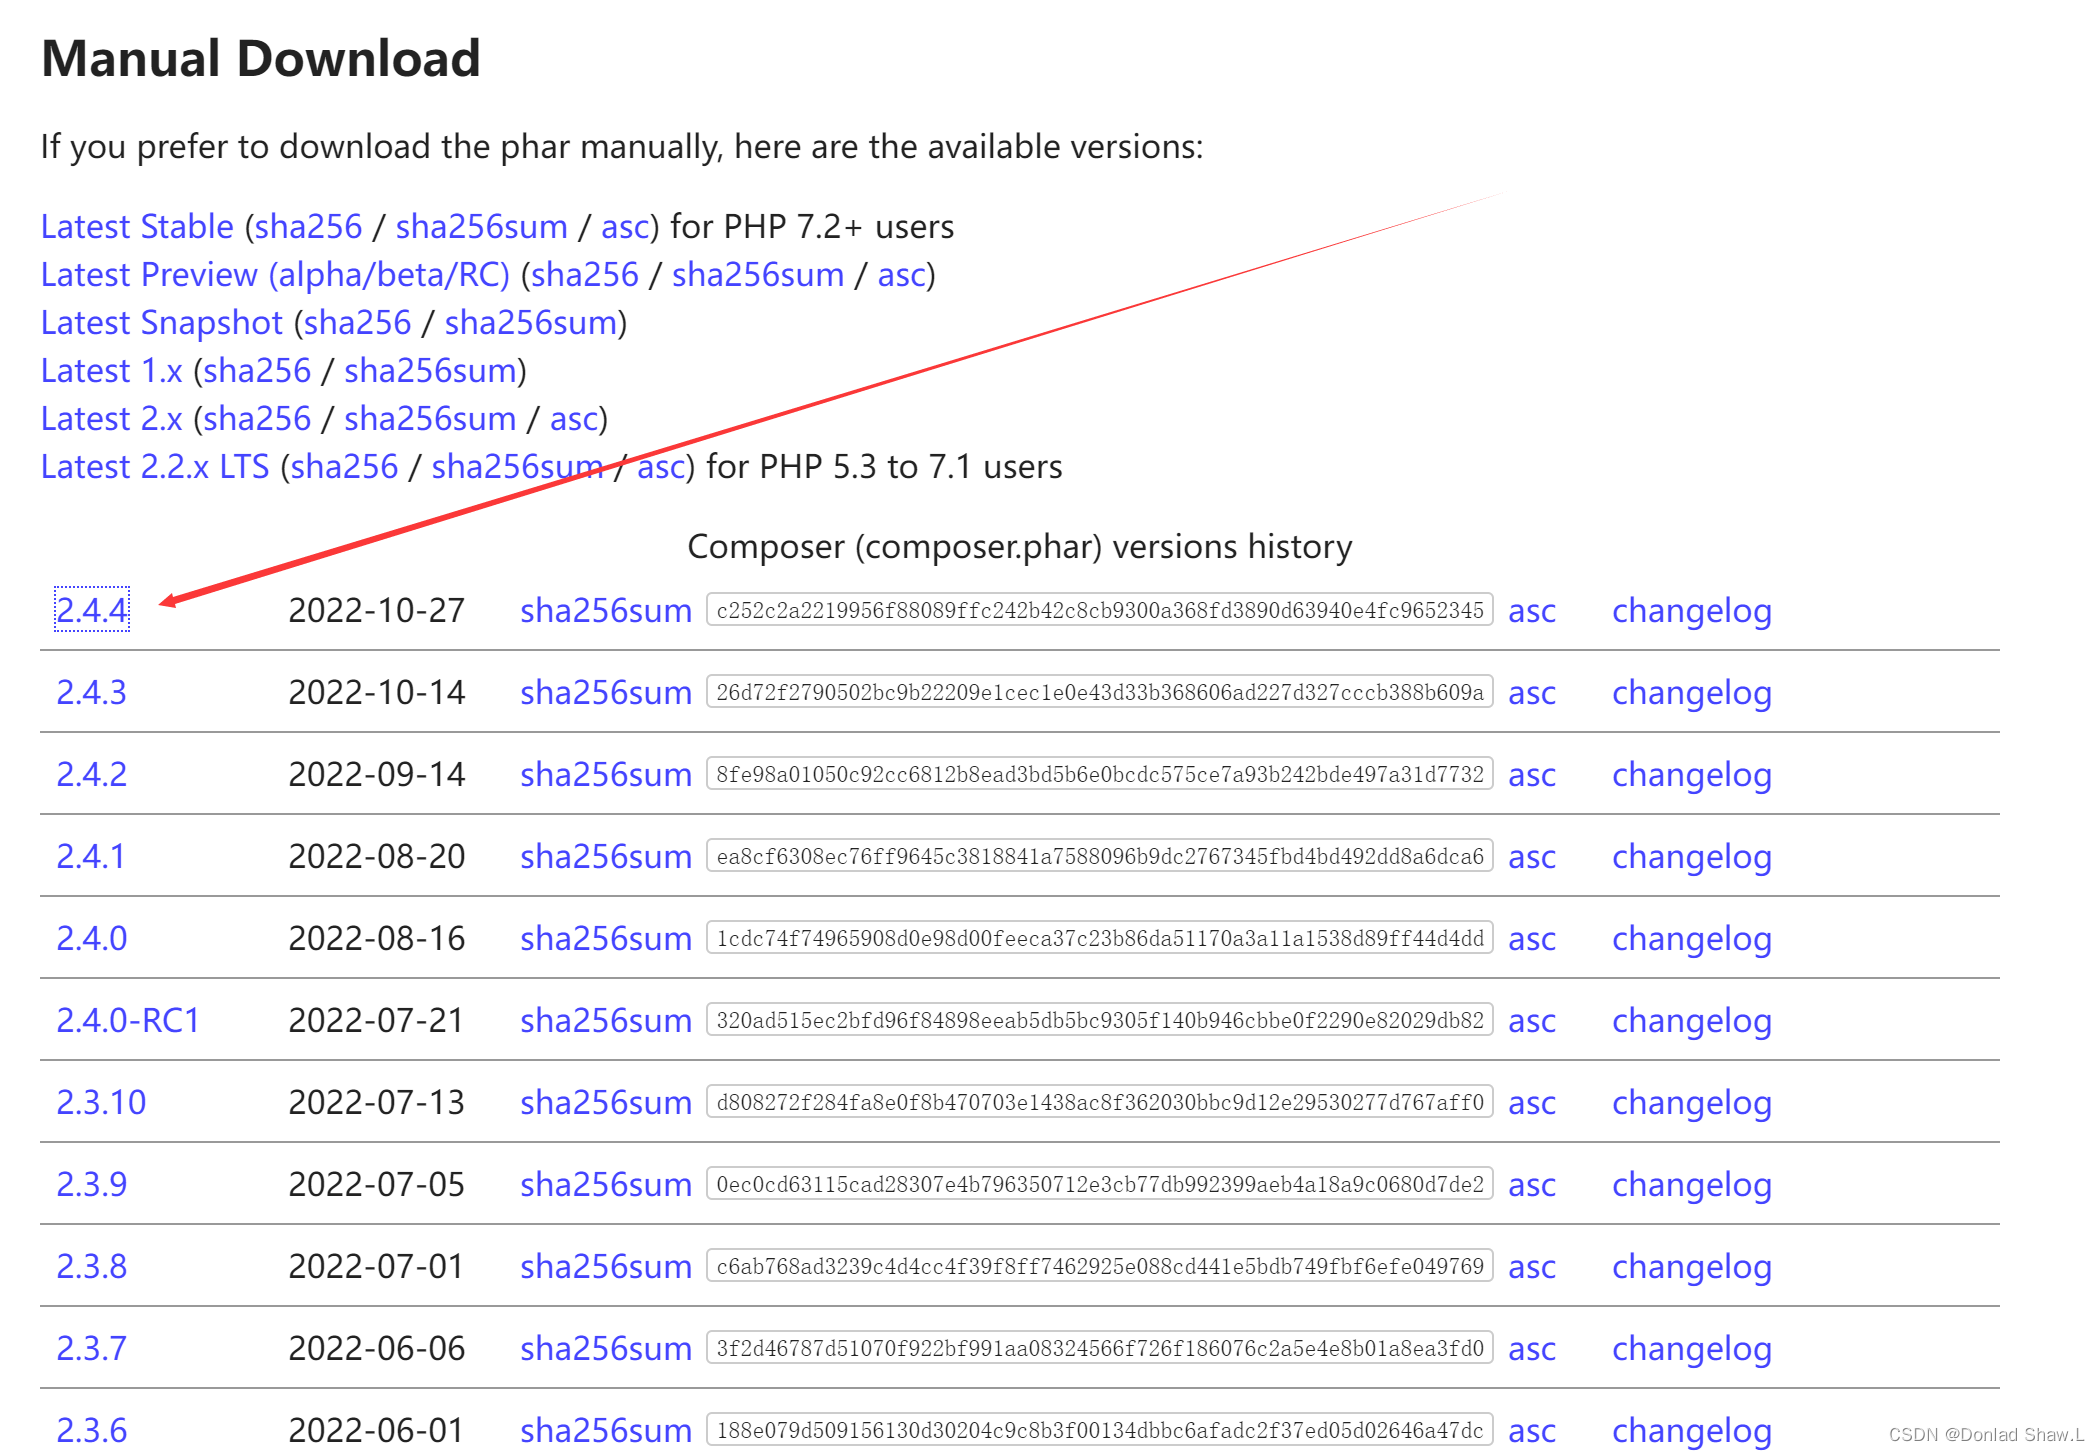Select the 2.4.0 checksum hash field
The image size is (2100, 1451).
pos(1100,938)
